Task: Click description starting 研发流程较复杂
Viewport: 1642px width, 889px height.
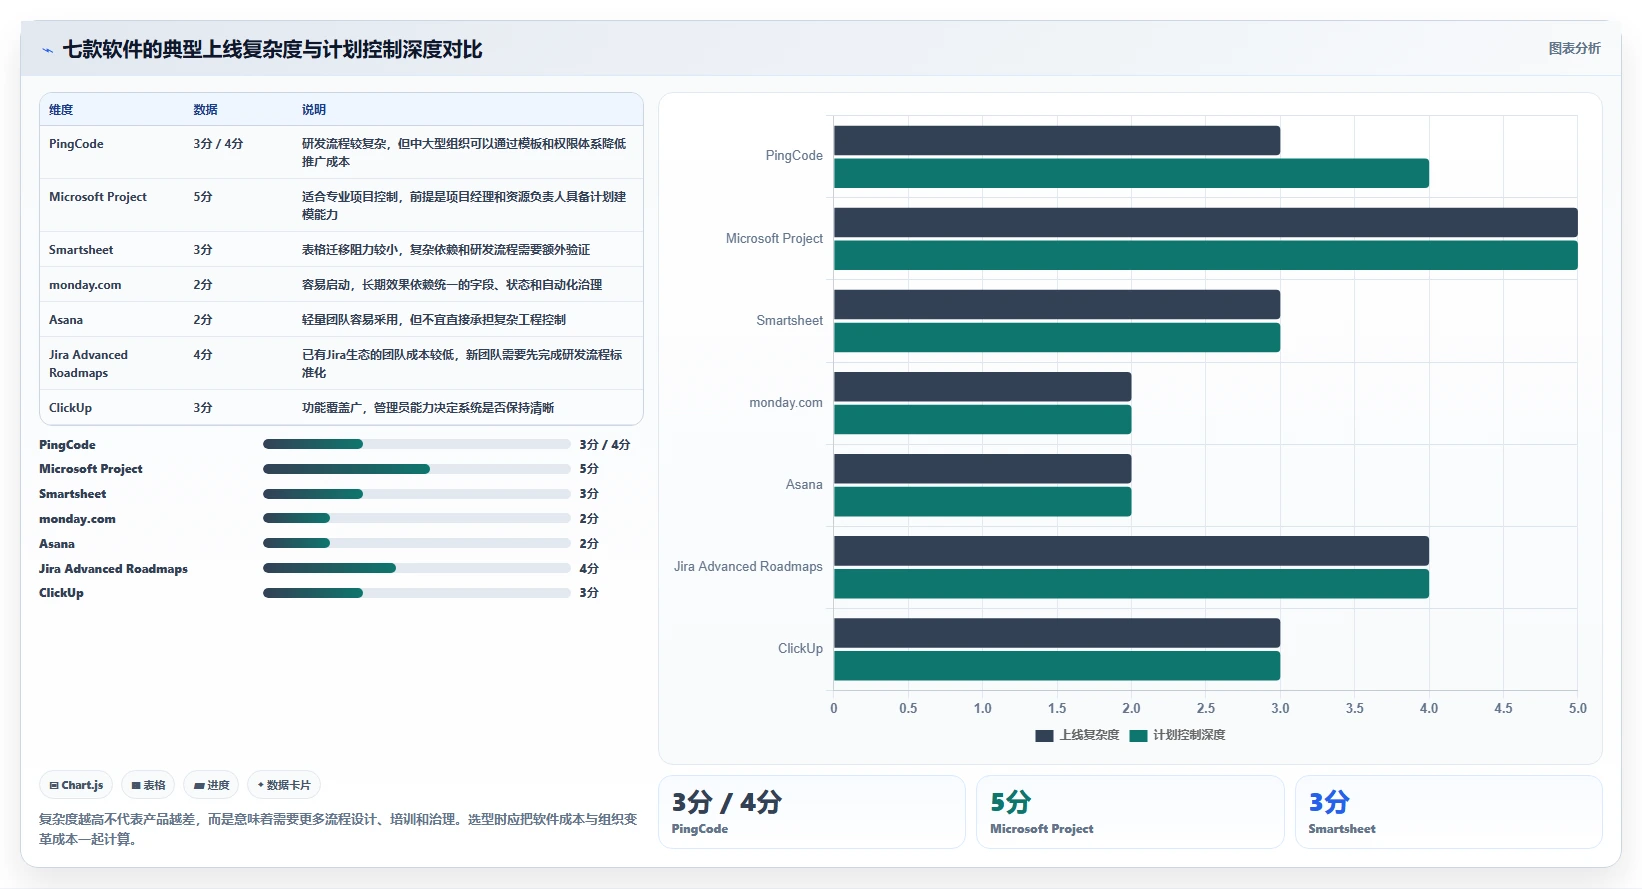Action: pos(464,153)
